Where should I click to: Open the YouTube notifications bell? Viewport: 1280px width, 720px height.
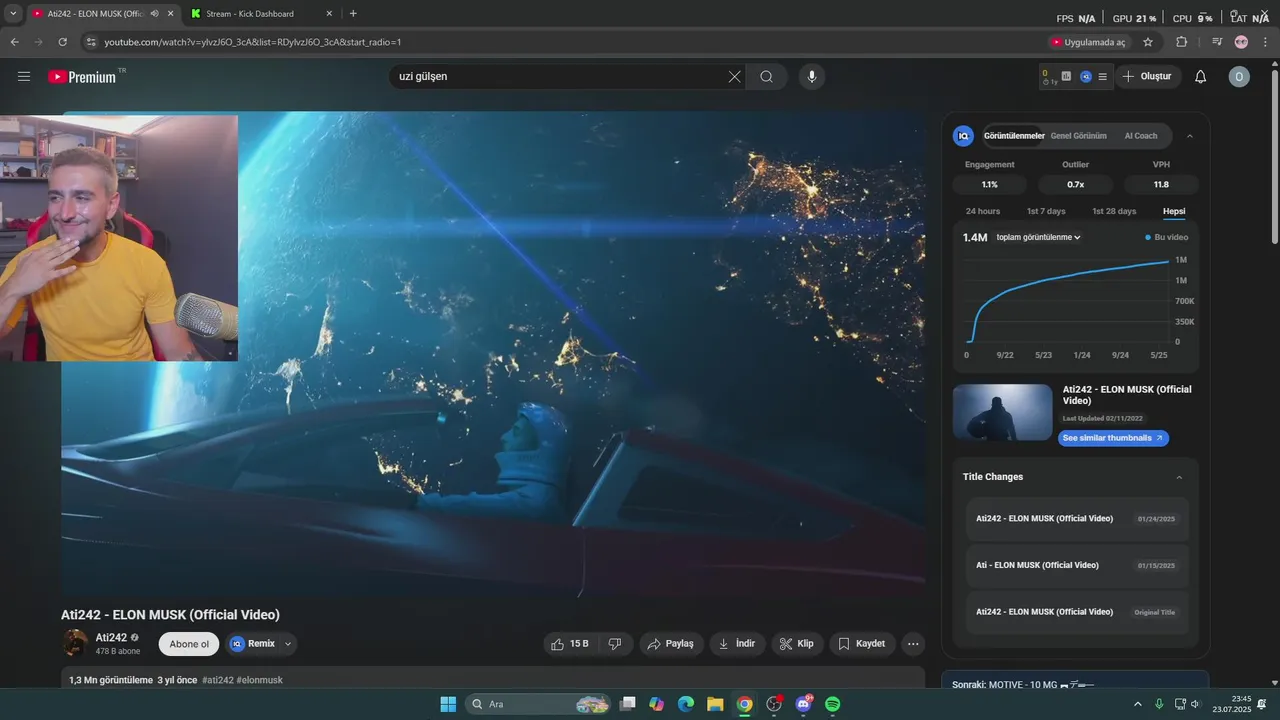point(1201,76)
